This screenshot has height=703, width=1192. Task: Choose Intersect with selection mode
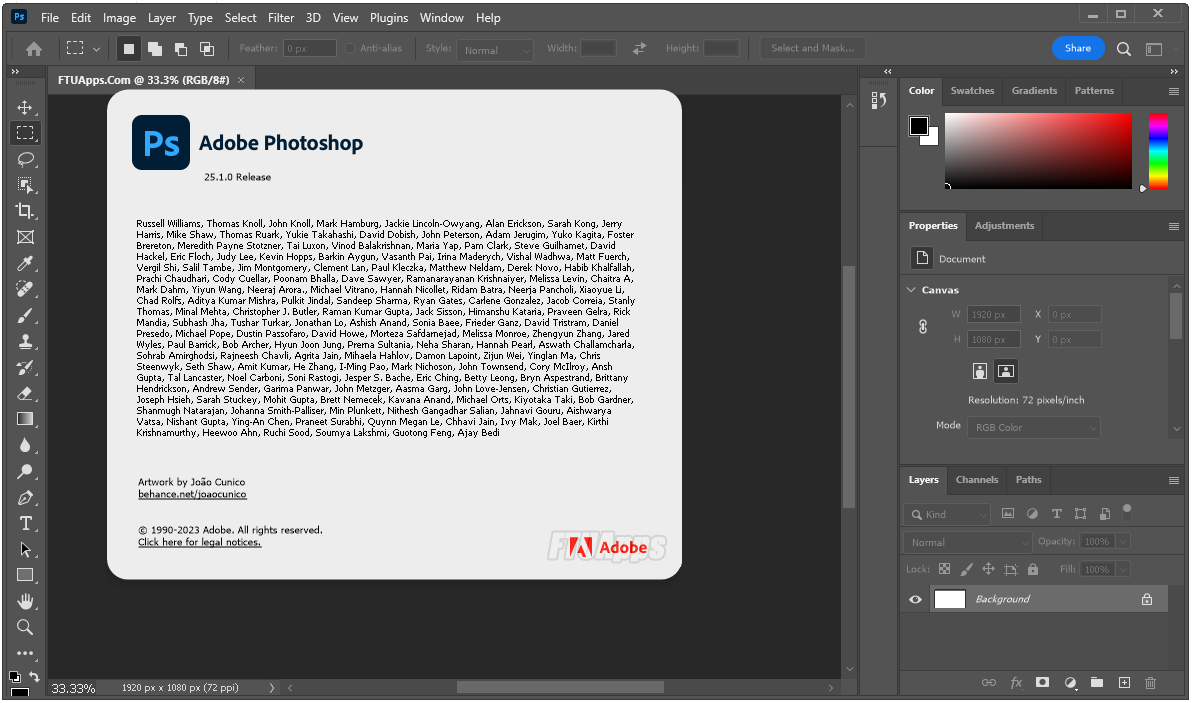click(207, 49)
